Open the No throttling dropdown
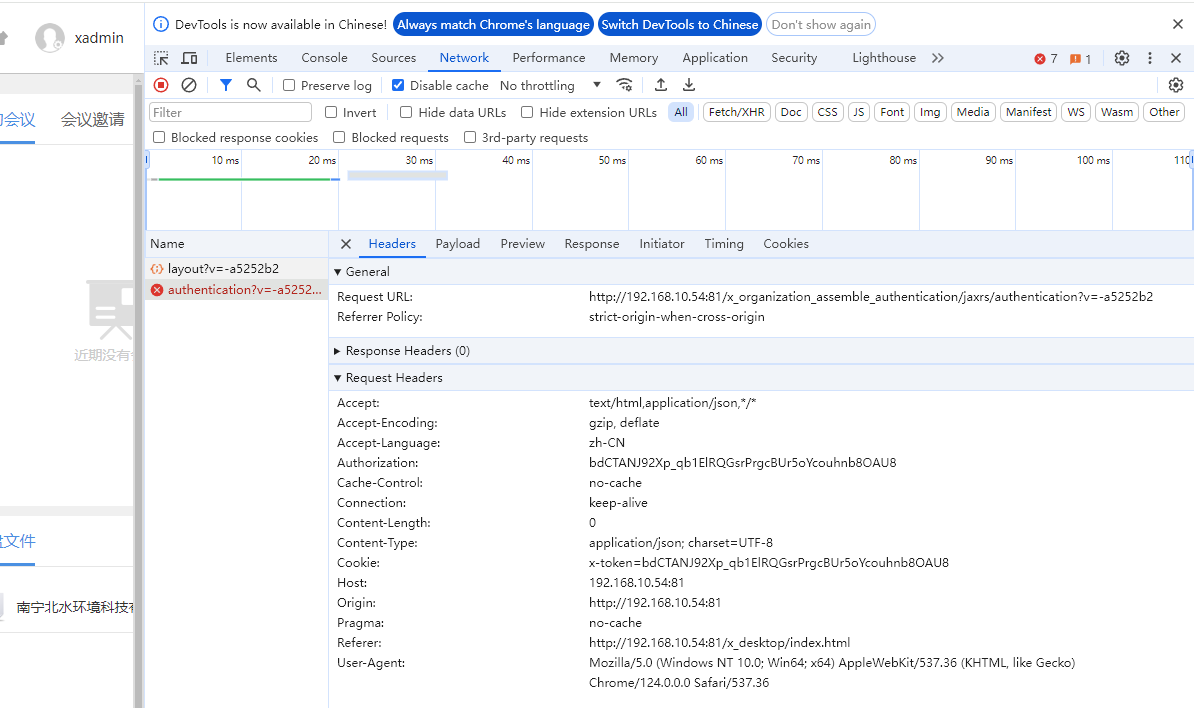Viewport: 1194px width, 708px height. click(550, 86)
